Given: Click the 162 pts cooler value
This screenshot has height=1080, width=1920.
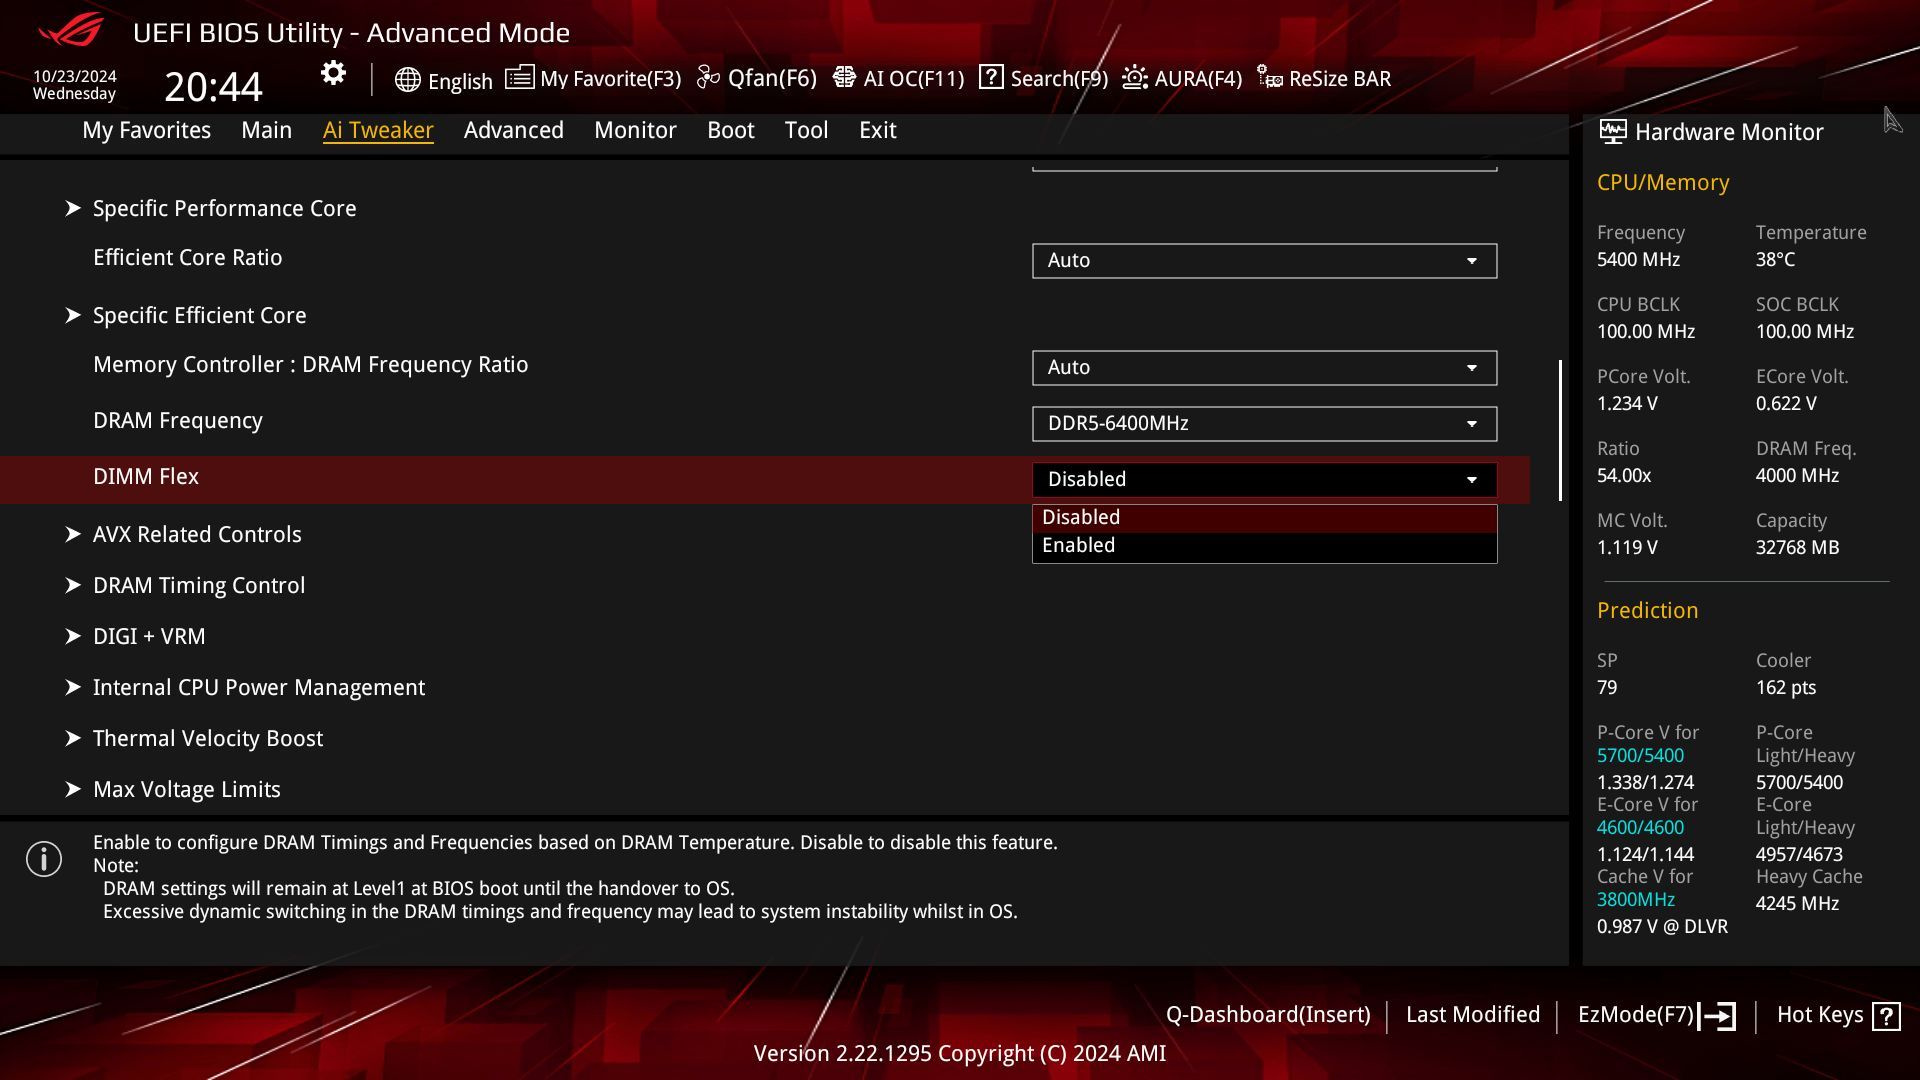Looking at the screenshot, I should [1786, 687].
